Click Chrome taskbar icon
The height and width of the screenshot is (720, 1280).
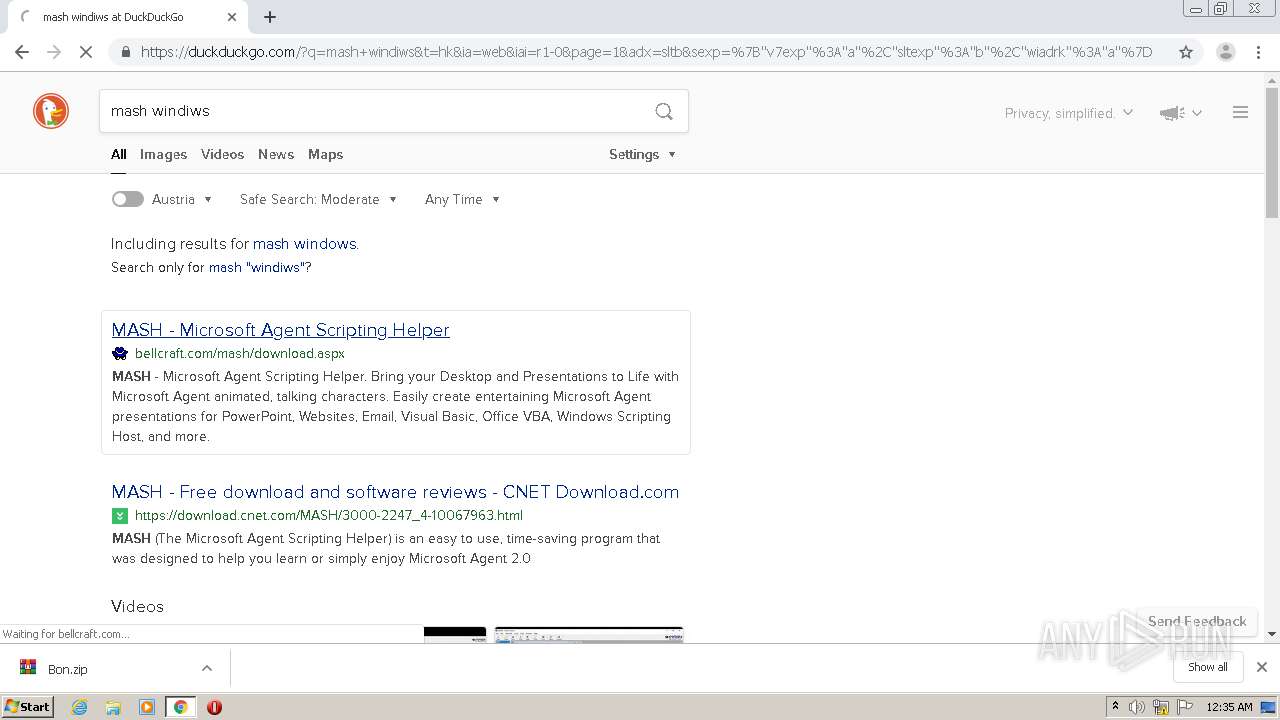point(180,707)
